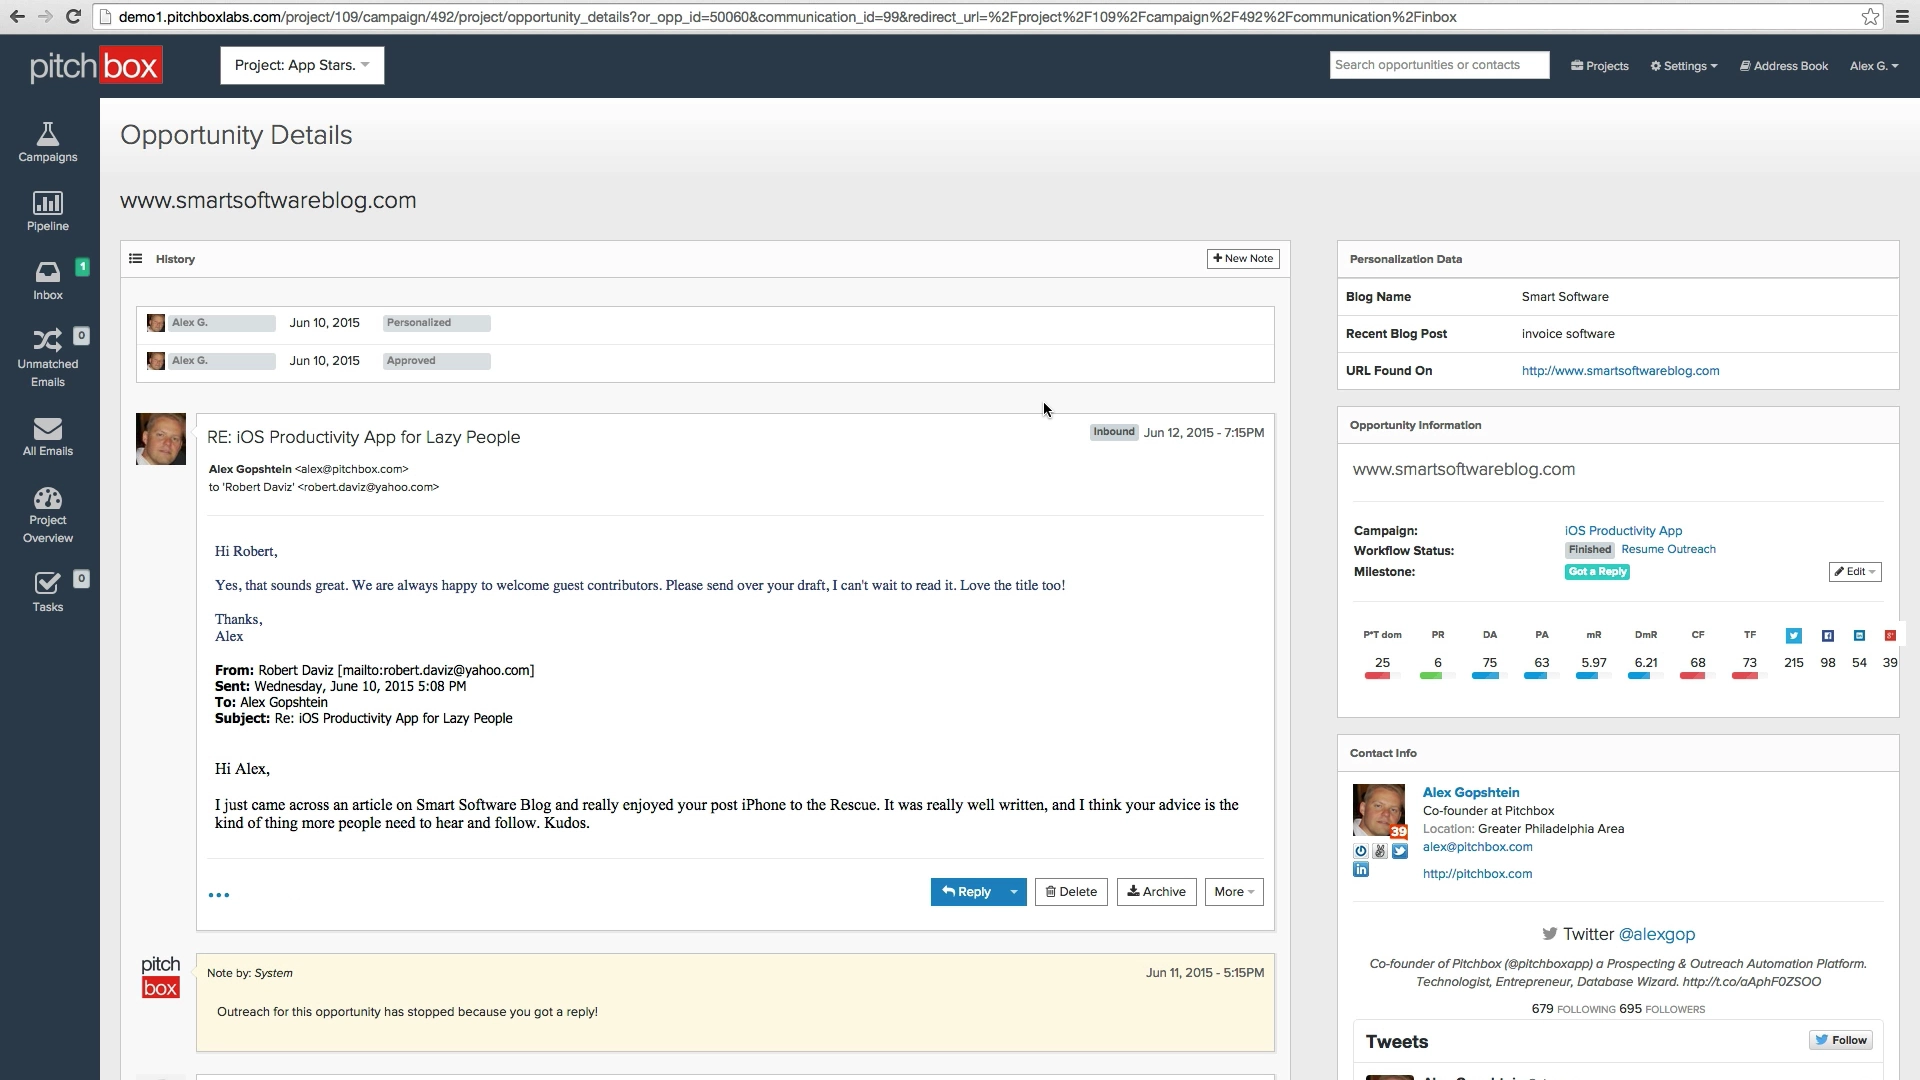Image resolution: width=1920 pixels, height=1080 pixels.
Task: Toggle the History list icon
Action: tap(136, 259)
